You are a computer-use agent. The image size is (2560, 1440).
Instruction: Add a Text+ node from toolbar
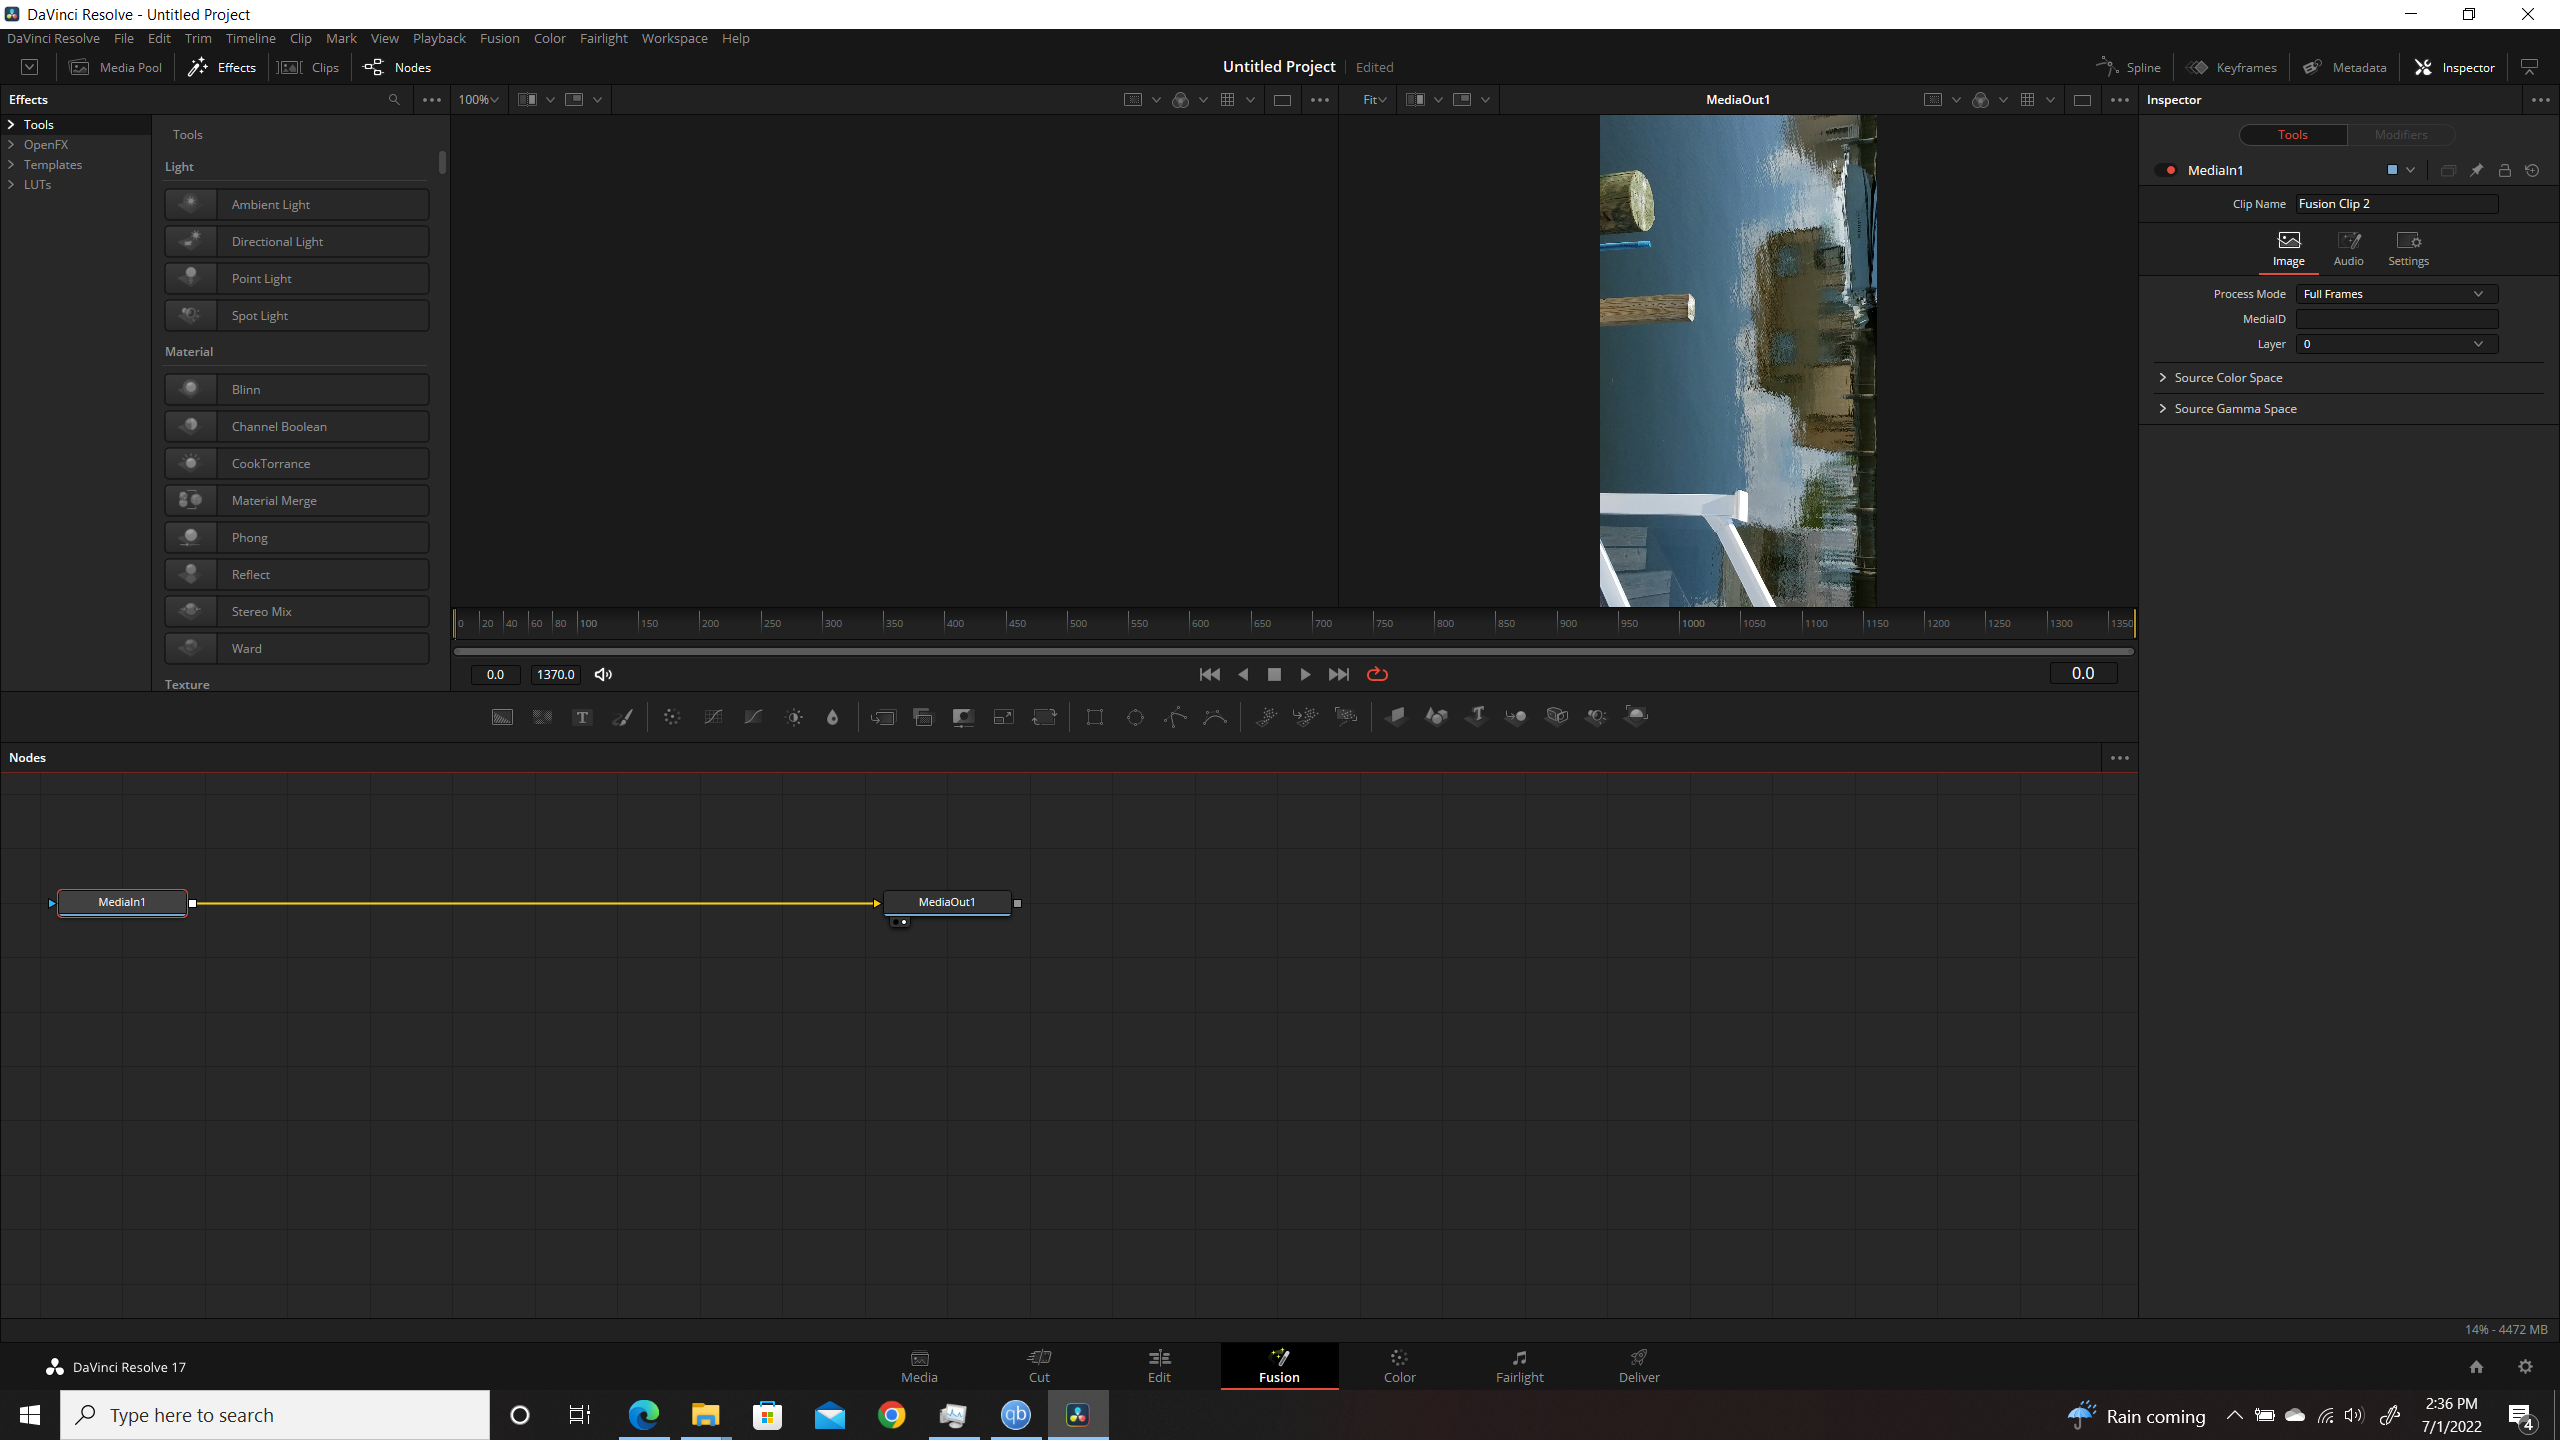click(582, 717)
